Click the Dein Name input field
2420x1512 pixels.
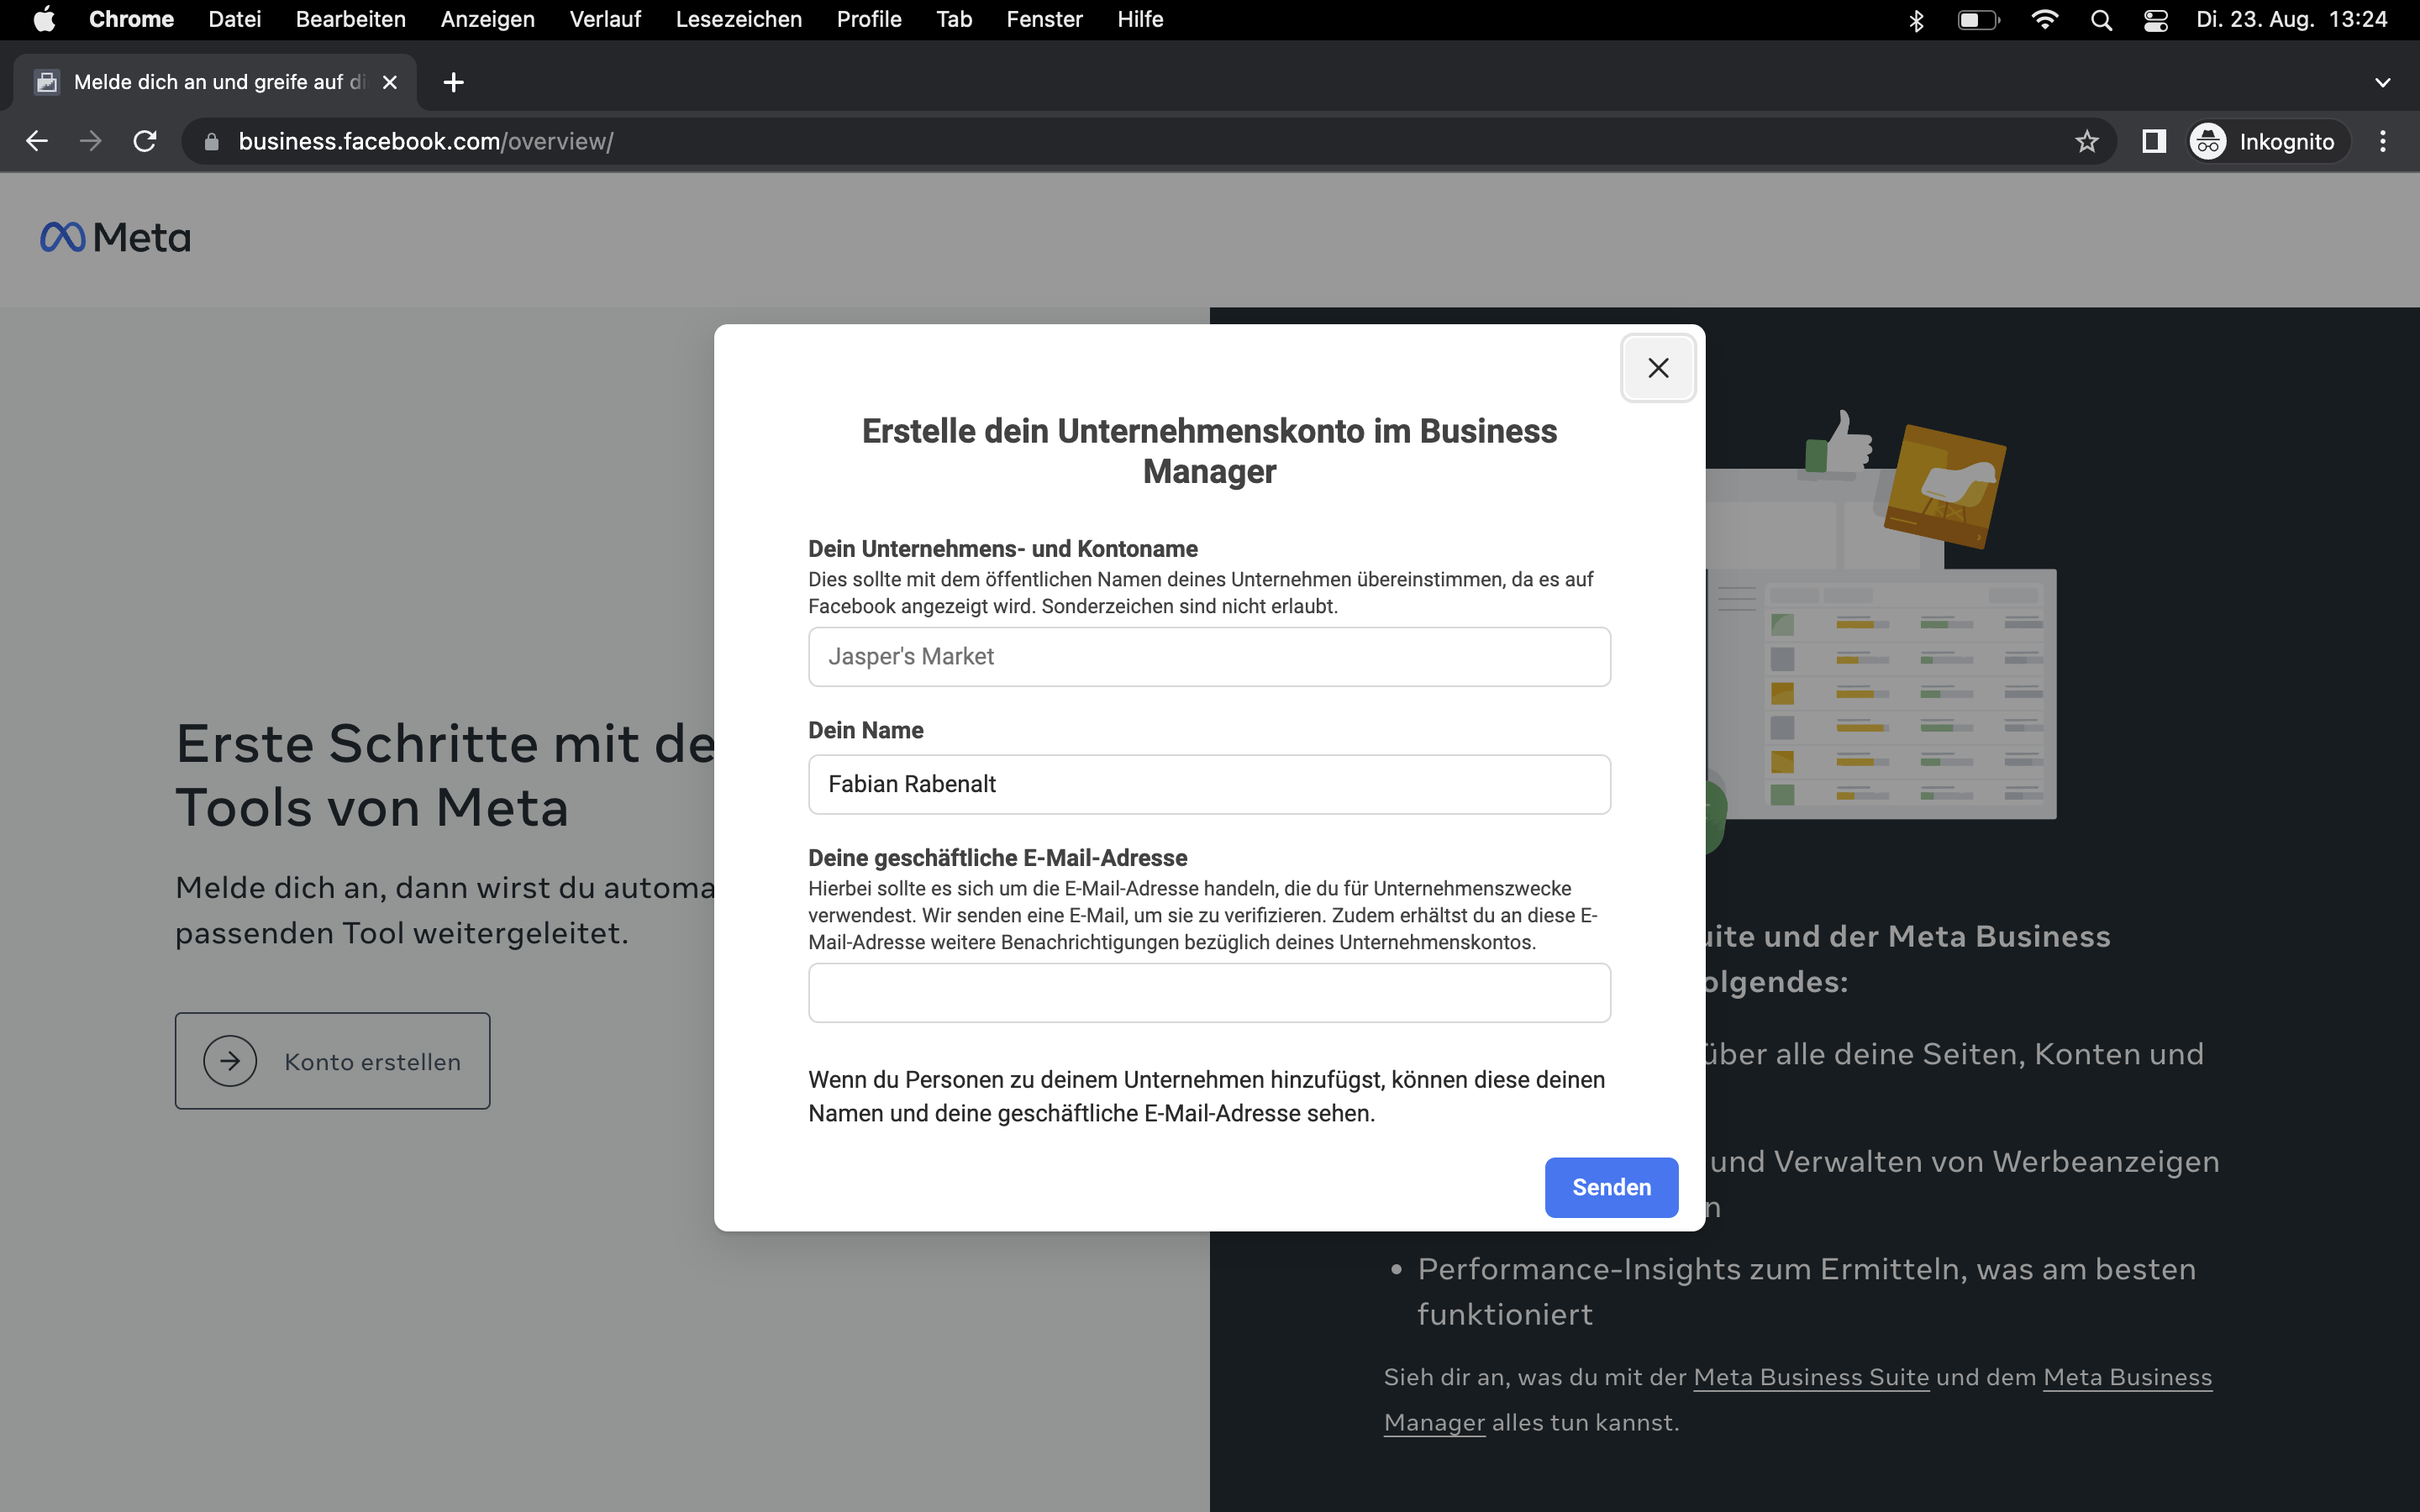coord(1208,784)
